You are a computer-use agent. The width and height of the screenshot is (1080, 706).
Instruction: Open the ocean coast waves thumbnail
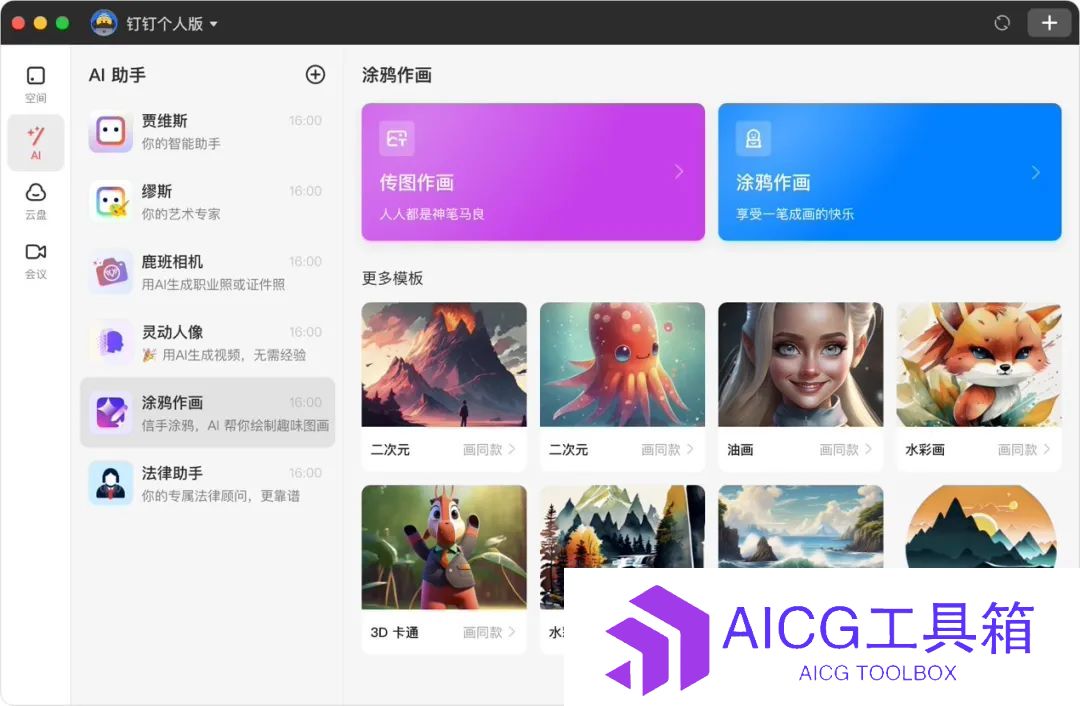tap(800, 527)
